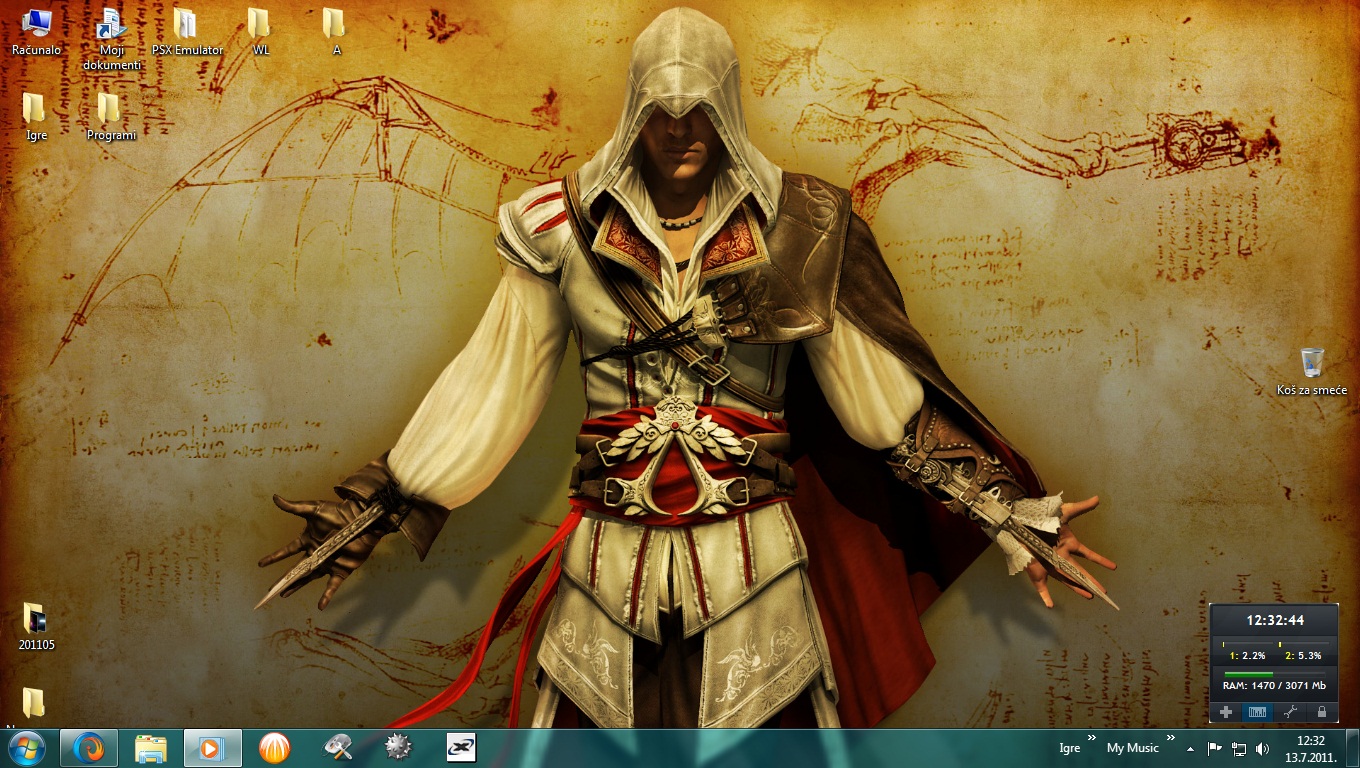
Task: Open the Moji dokumenti shortcut
Action: click(111, 39)
